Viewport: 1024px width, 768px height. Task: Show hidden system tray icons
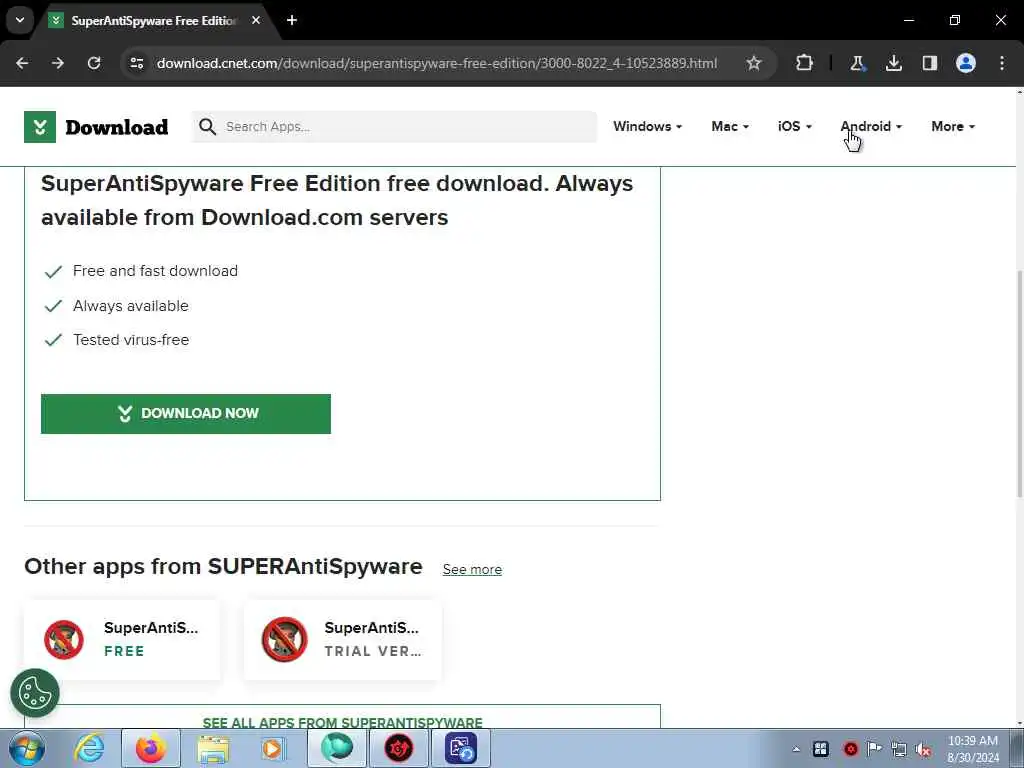795,749
